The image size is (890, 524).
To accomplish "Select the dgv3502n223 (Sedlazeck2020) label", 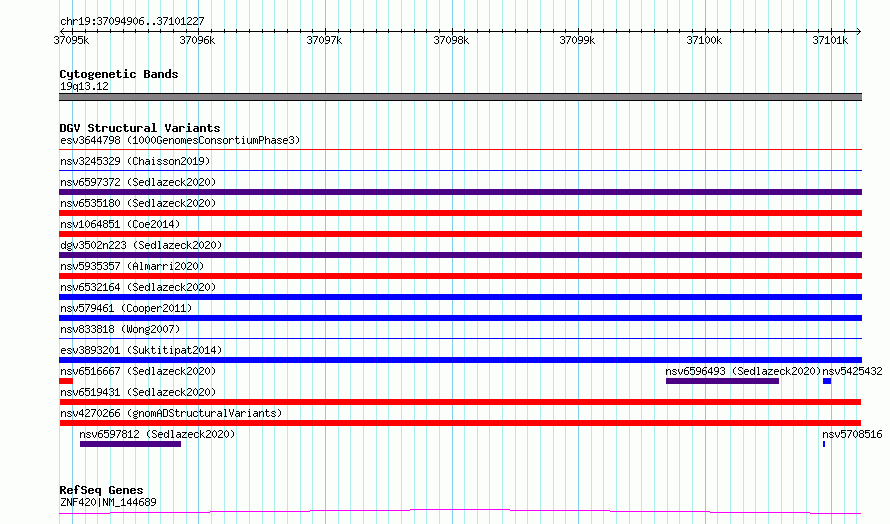I will click(x=141, y=245).
